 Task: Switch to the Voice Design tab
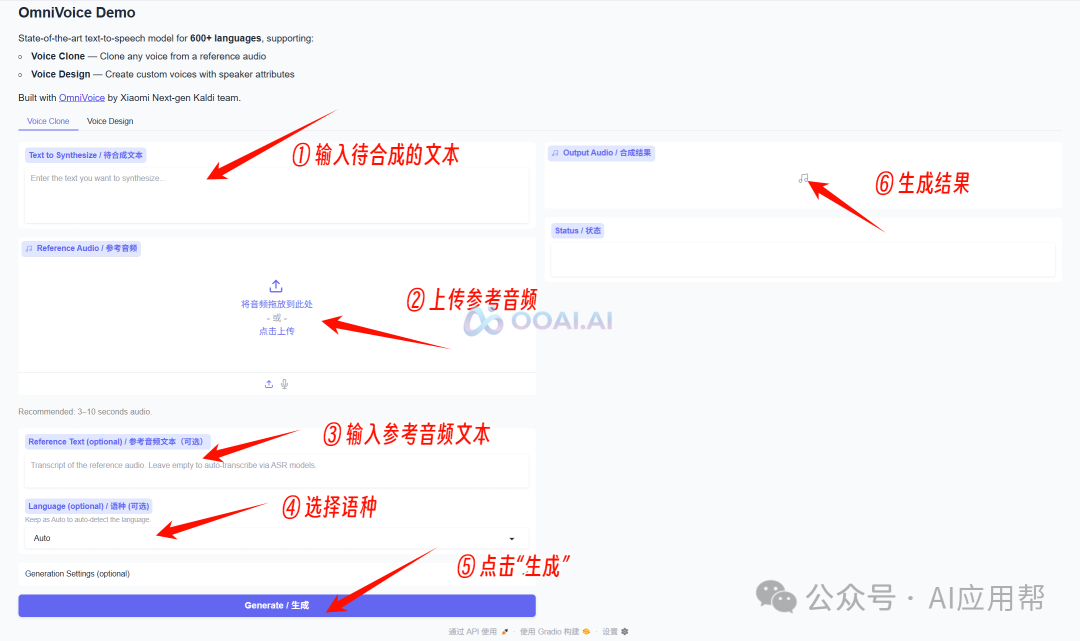(x=110, y=120)
